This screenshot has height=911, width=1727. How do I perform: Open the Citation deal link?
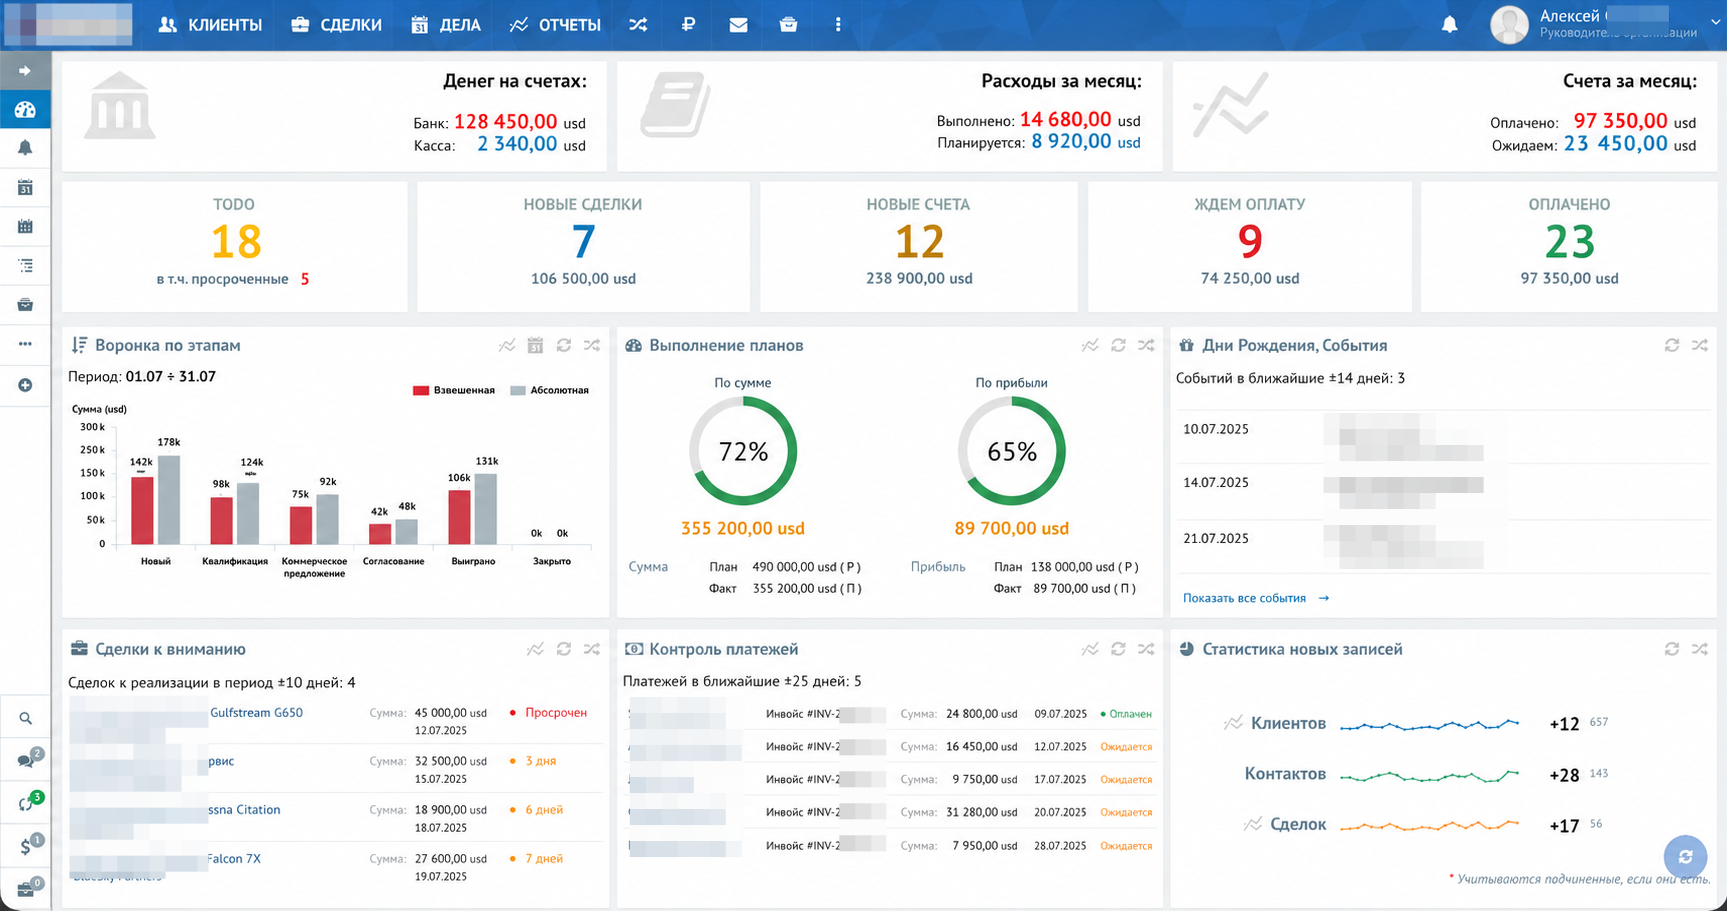pyautogui.click(x=244, y=810)
